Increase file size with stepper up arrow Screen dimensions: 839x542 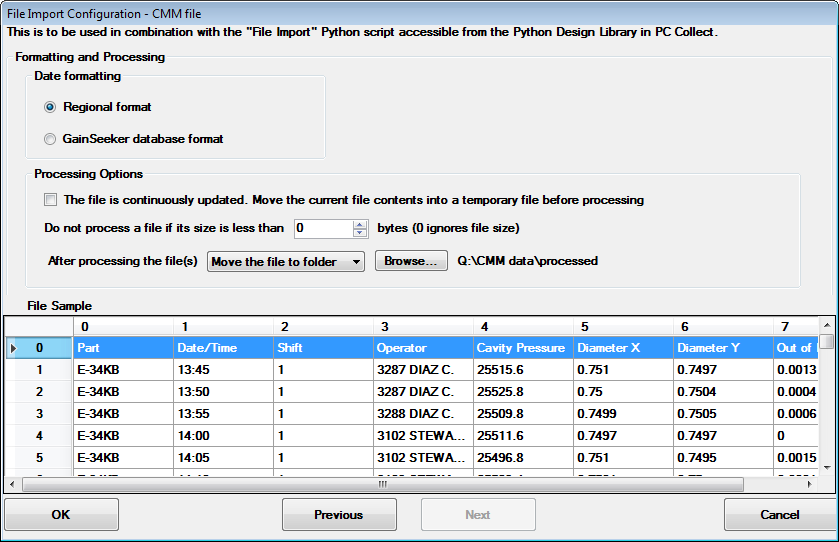pos(361,224)
